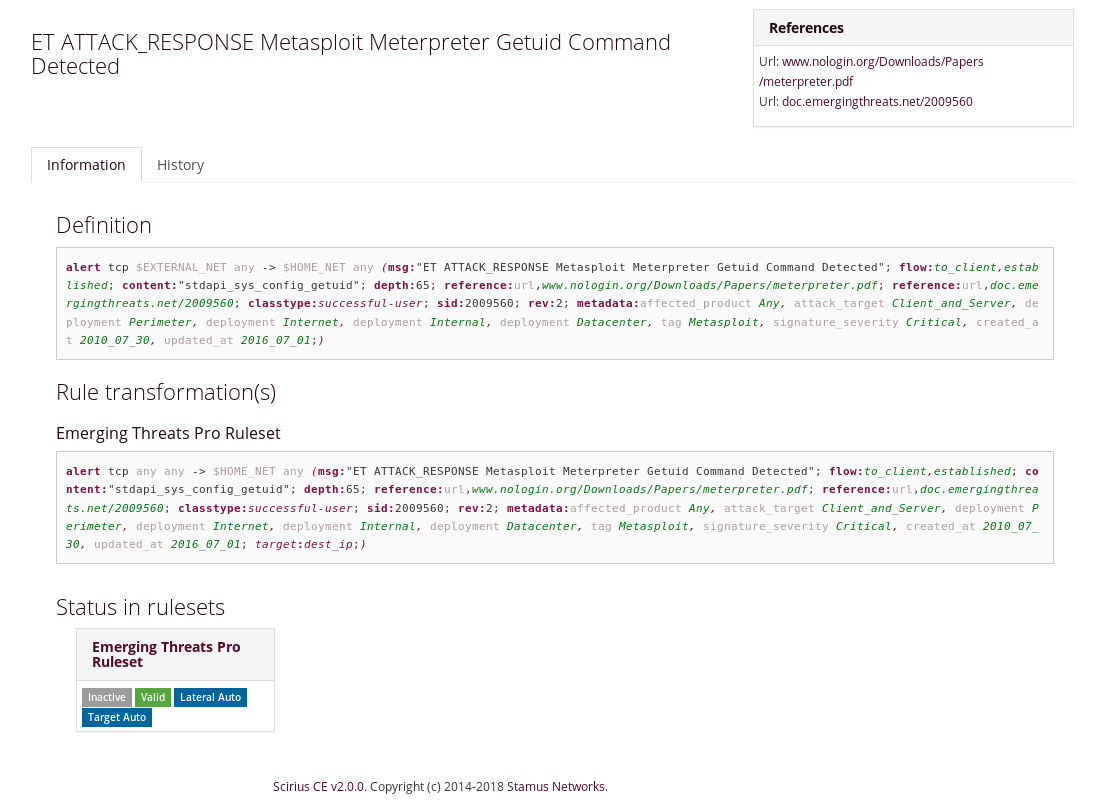Image resolution: width=1098 pixels, height=804 pixels.
Task: Switch to the History tab
Action: [180, 165]
